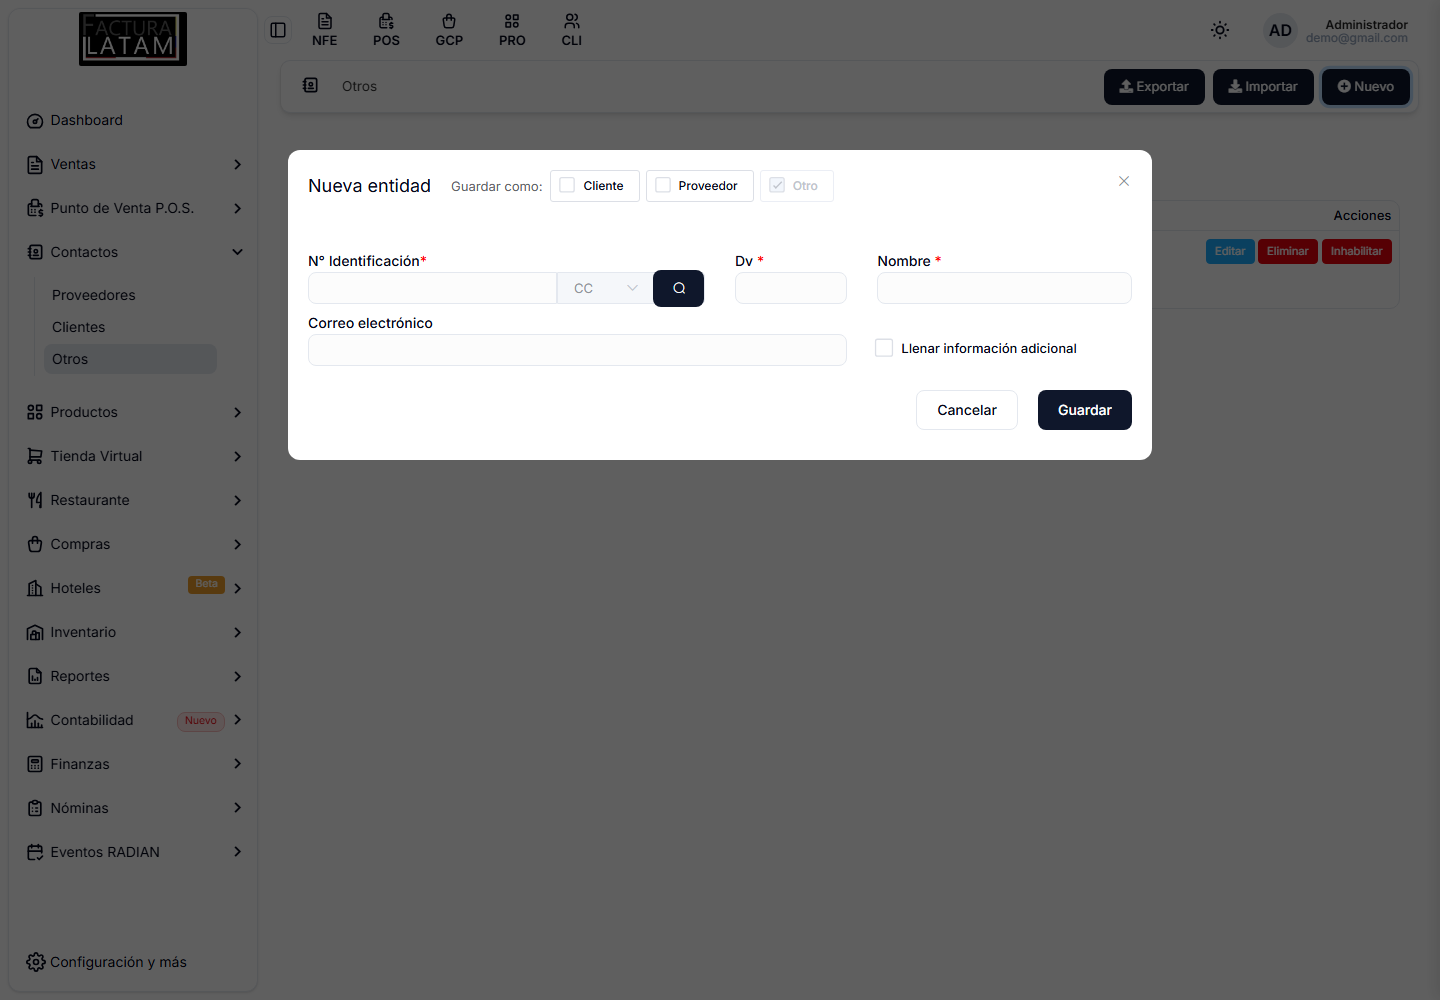This screenshot has height=1000, width=1440.
Task: Expand the Tienda Virtual chevron
Action: [x=238, y=456]
